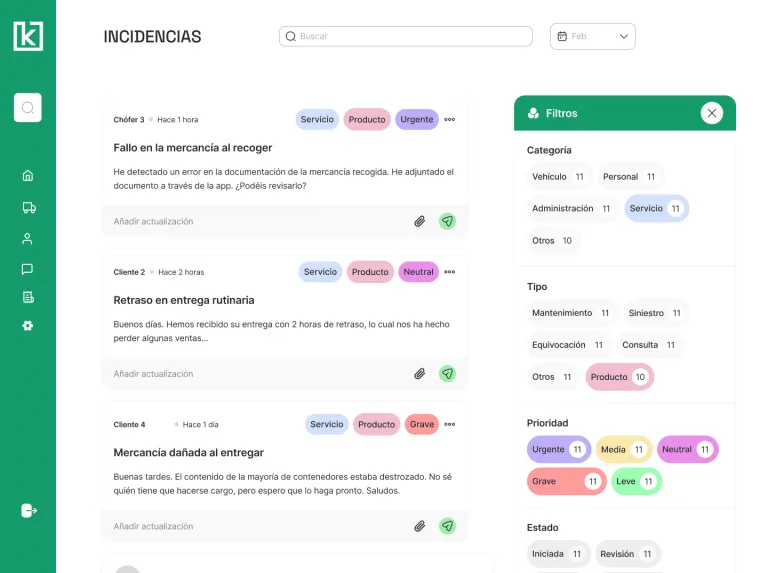
Task: Open options menu for Cliente 2 incident
Action: pos(450,272)
